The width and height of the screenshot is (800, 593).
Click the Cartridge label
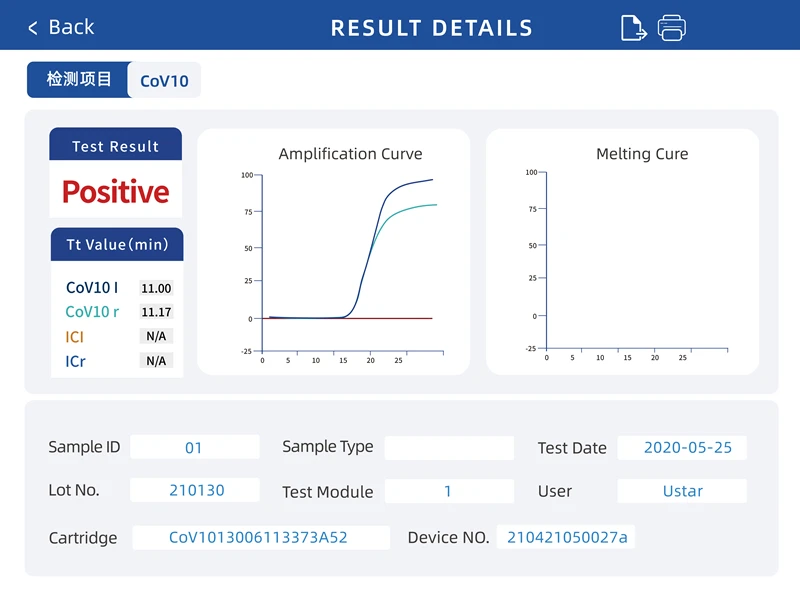pyautogui.click(x=83, y=538)
